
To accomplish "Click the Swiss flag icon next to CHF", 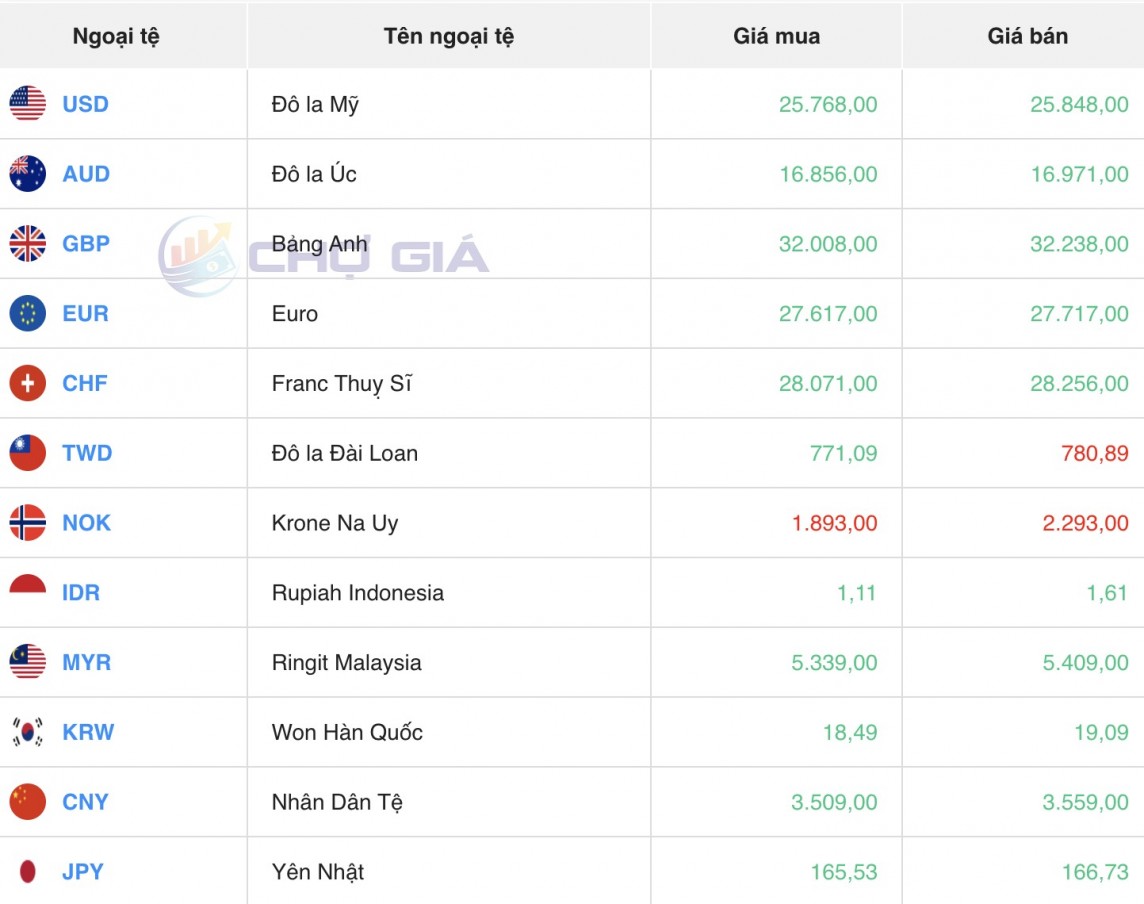I will point(27,383).
